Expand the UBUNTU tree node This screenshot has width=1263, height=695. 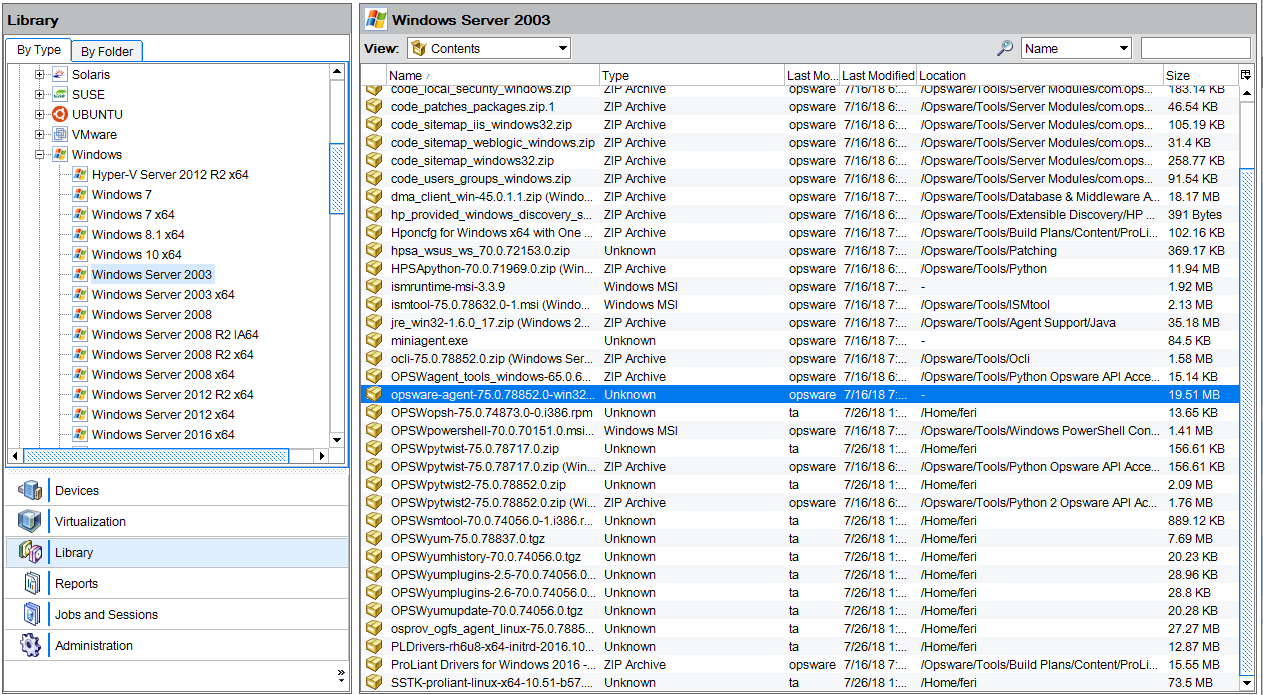[40, 114]
